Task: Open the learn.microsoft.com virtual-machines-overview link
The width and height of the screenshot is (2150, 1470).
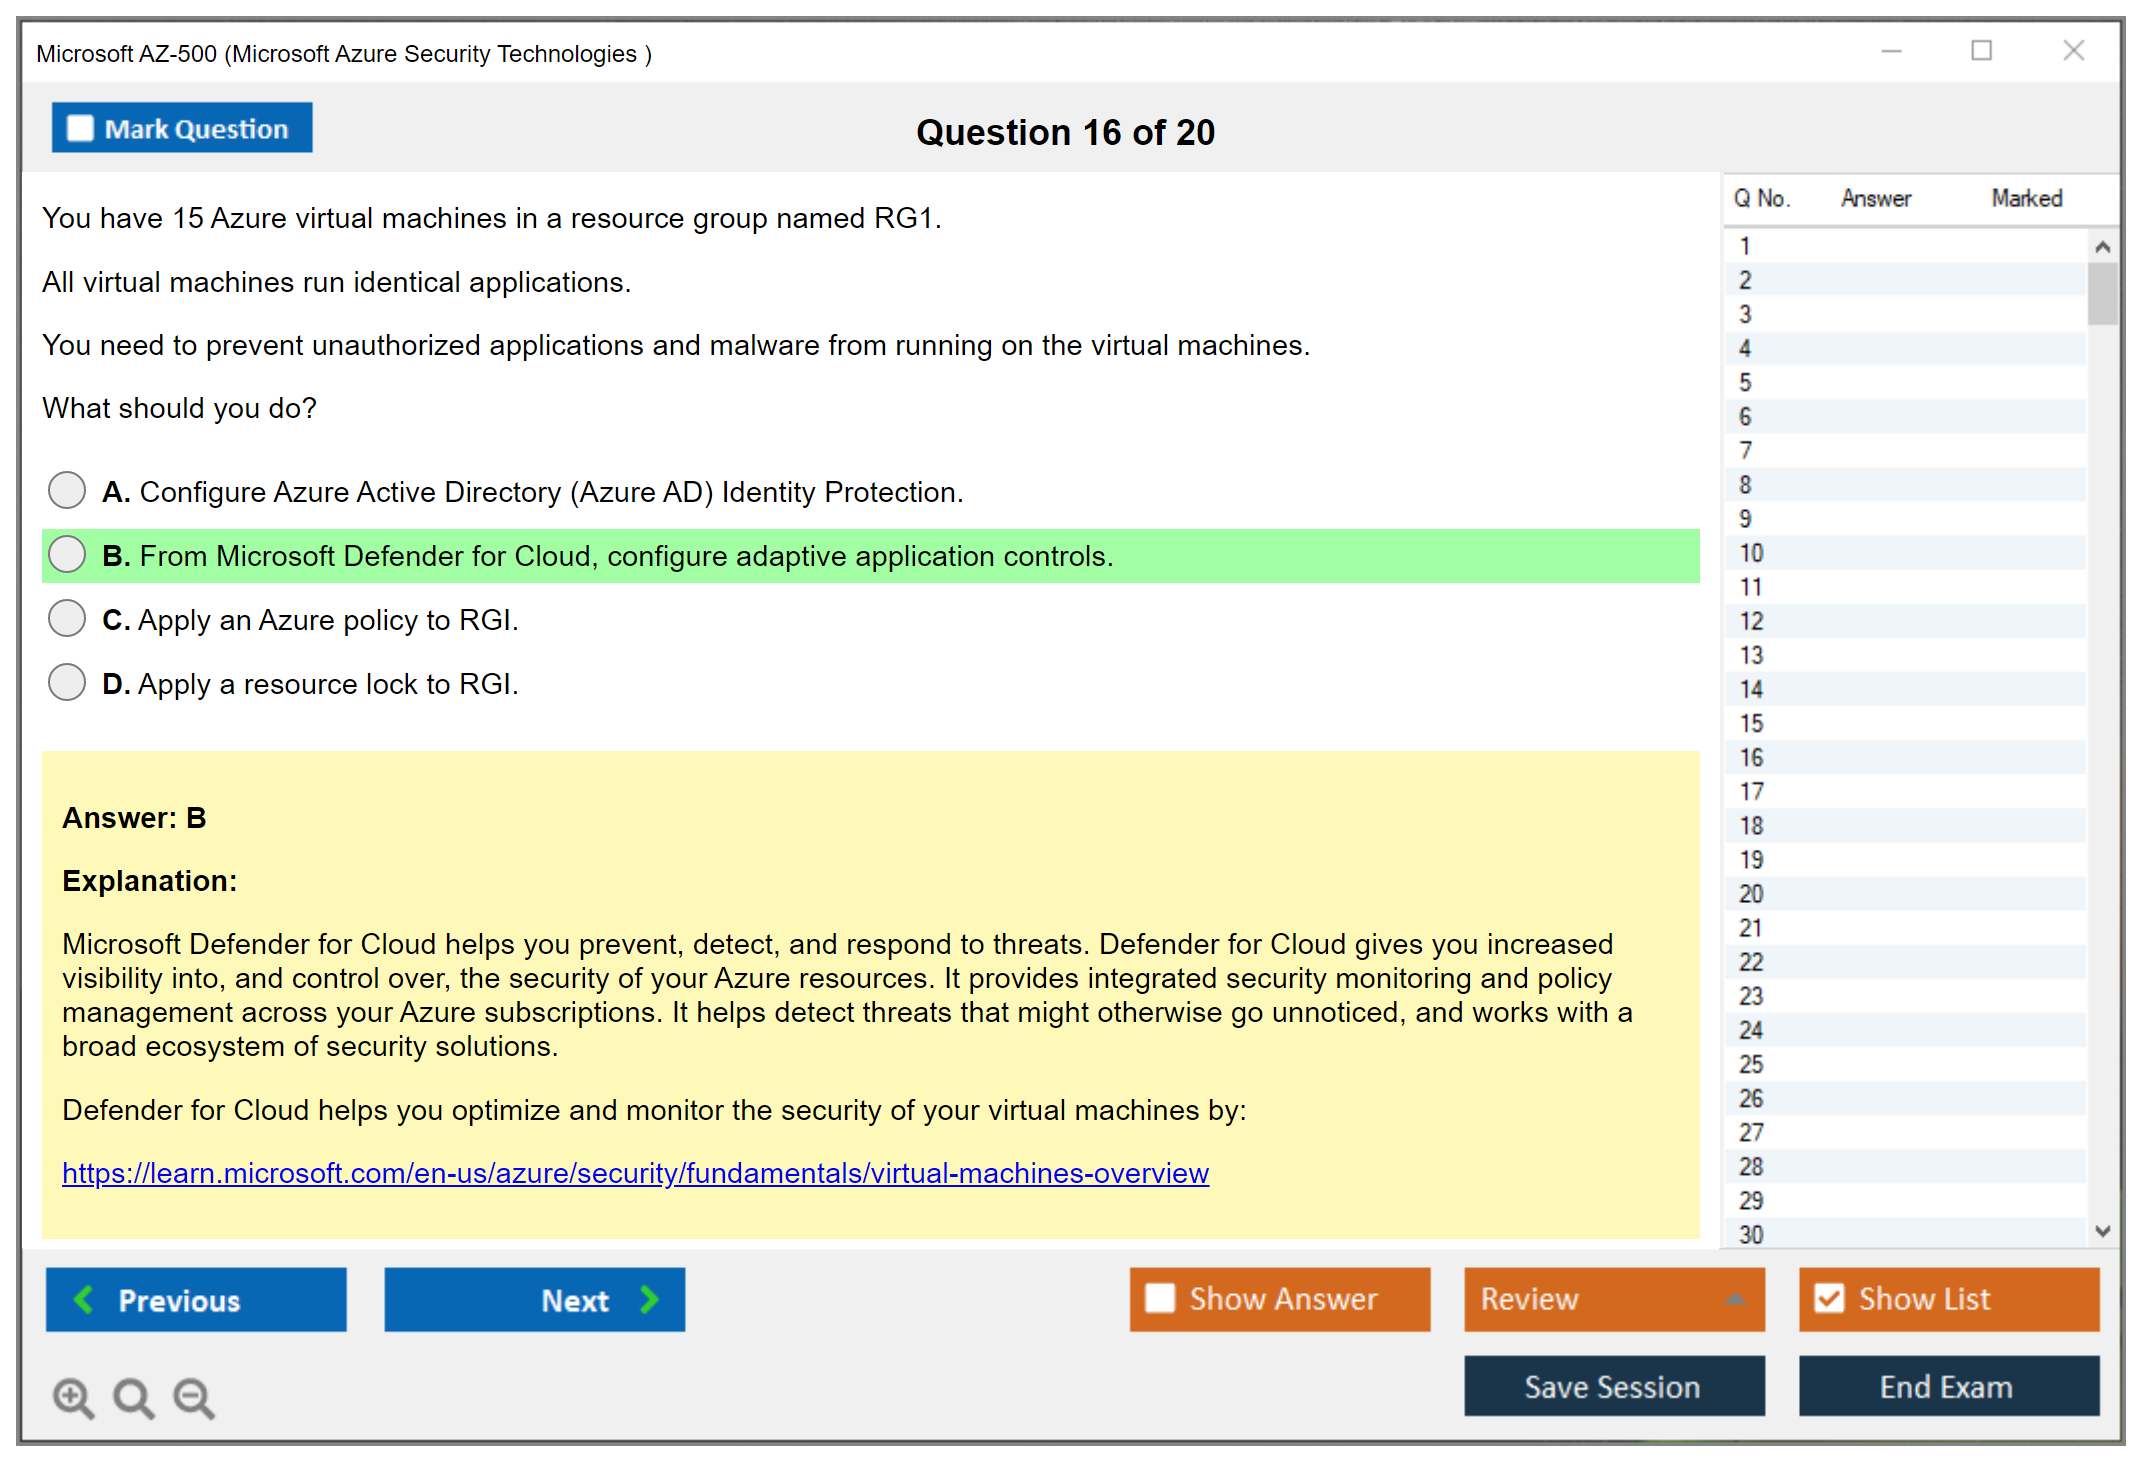Action: pyautogui.click(x=635, y=1173)
